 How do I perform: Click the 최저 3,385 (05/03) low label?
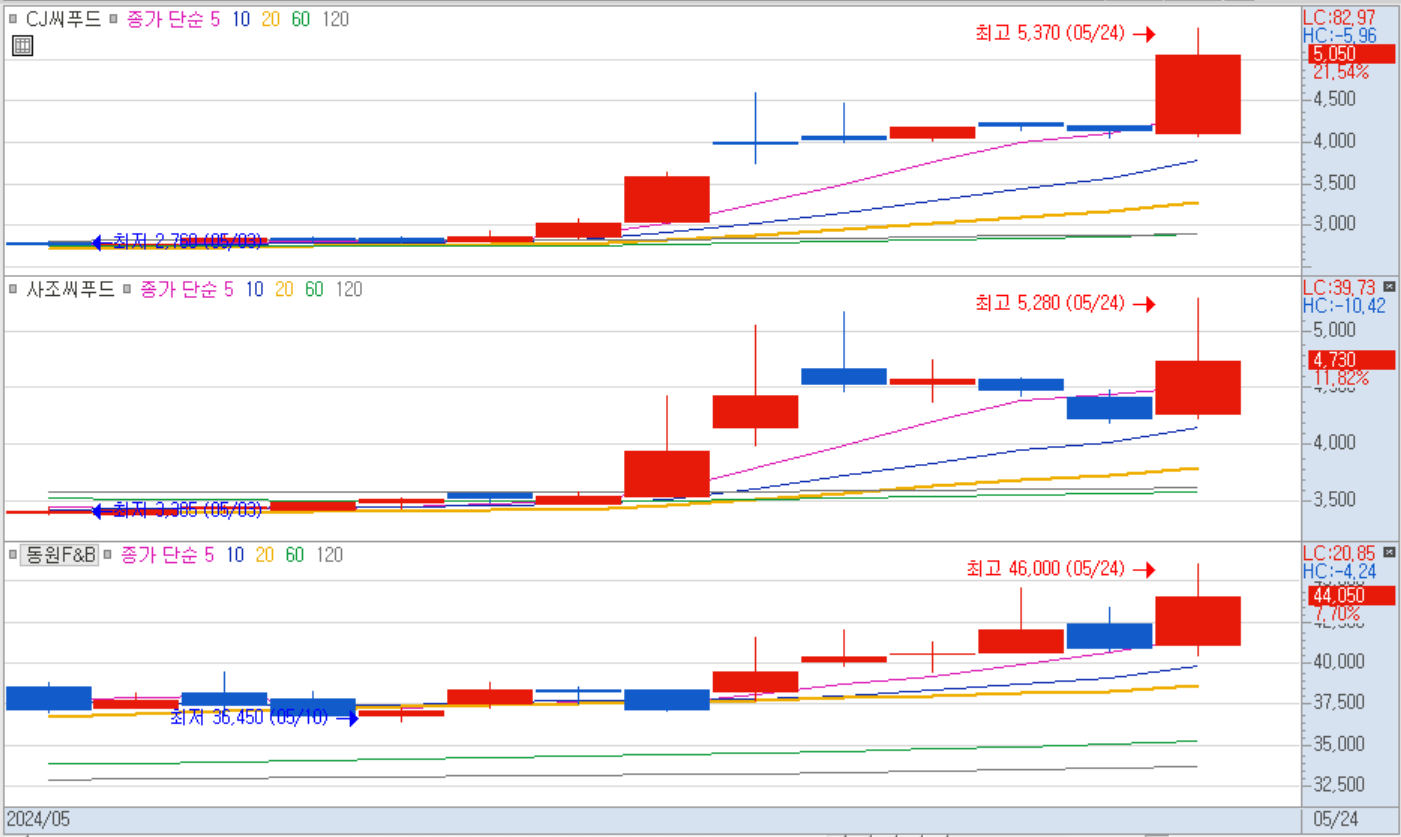[x=187, y=510]
